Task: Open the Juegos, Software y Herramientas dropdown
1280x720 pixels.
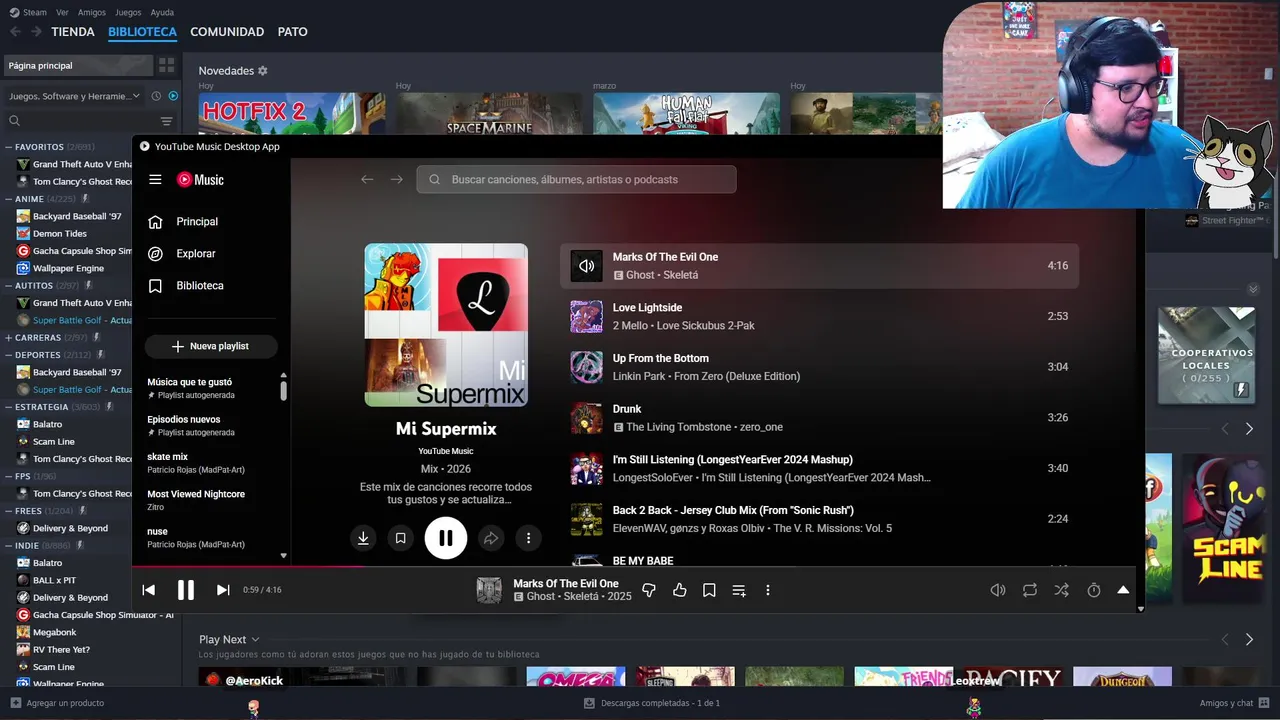Action: coord(75,96)
